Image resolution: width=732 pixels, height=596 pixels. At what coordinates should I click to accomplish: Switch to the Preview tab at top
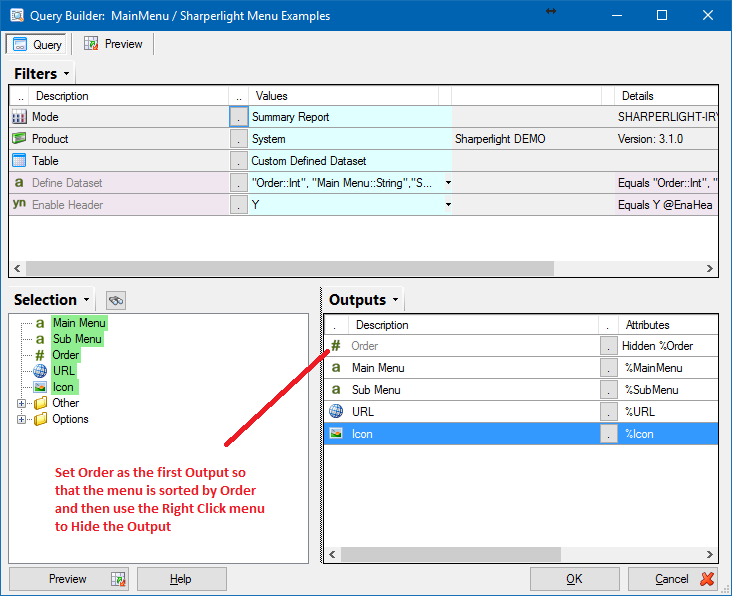113,44
